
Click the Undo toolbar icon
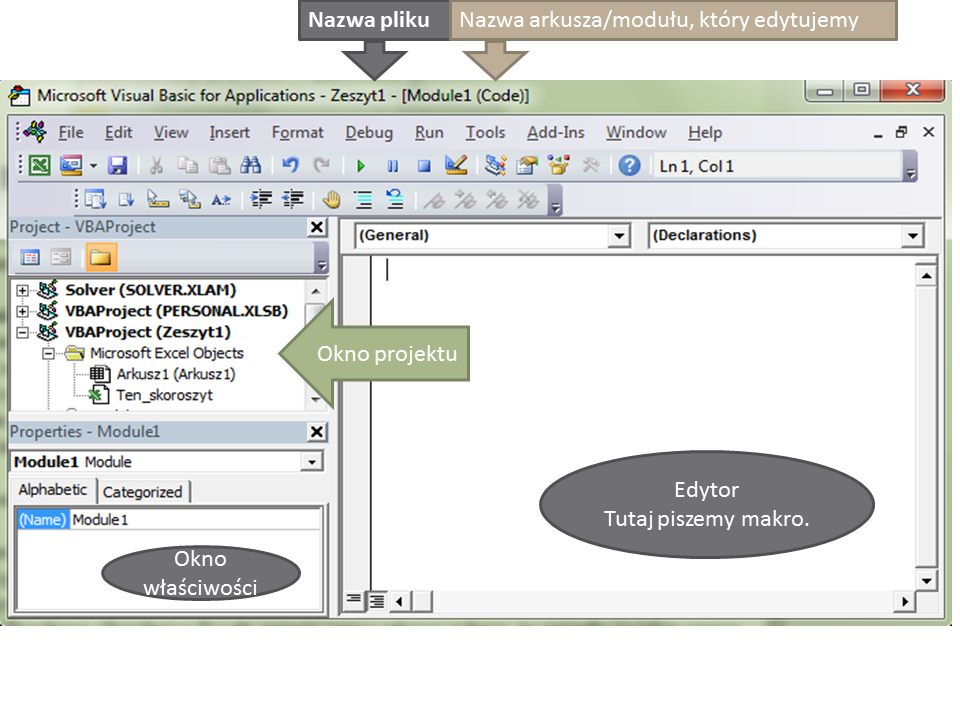[x=289, y=166]
